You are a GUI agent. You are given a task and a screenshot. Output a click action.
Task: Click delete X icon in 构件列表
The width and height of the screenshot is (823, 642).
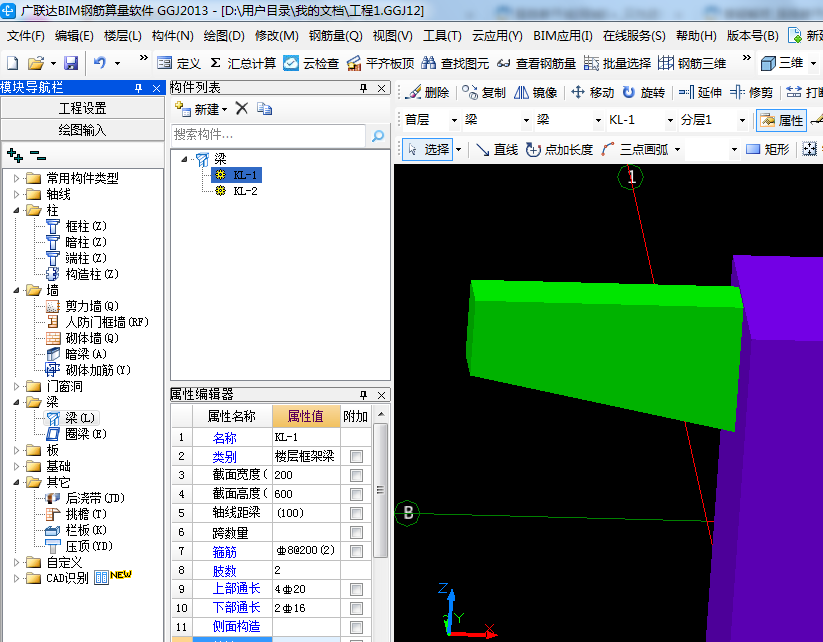[x=241, y=109]
